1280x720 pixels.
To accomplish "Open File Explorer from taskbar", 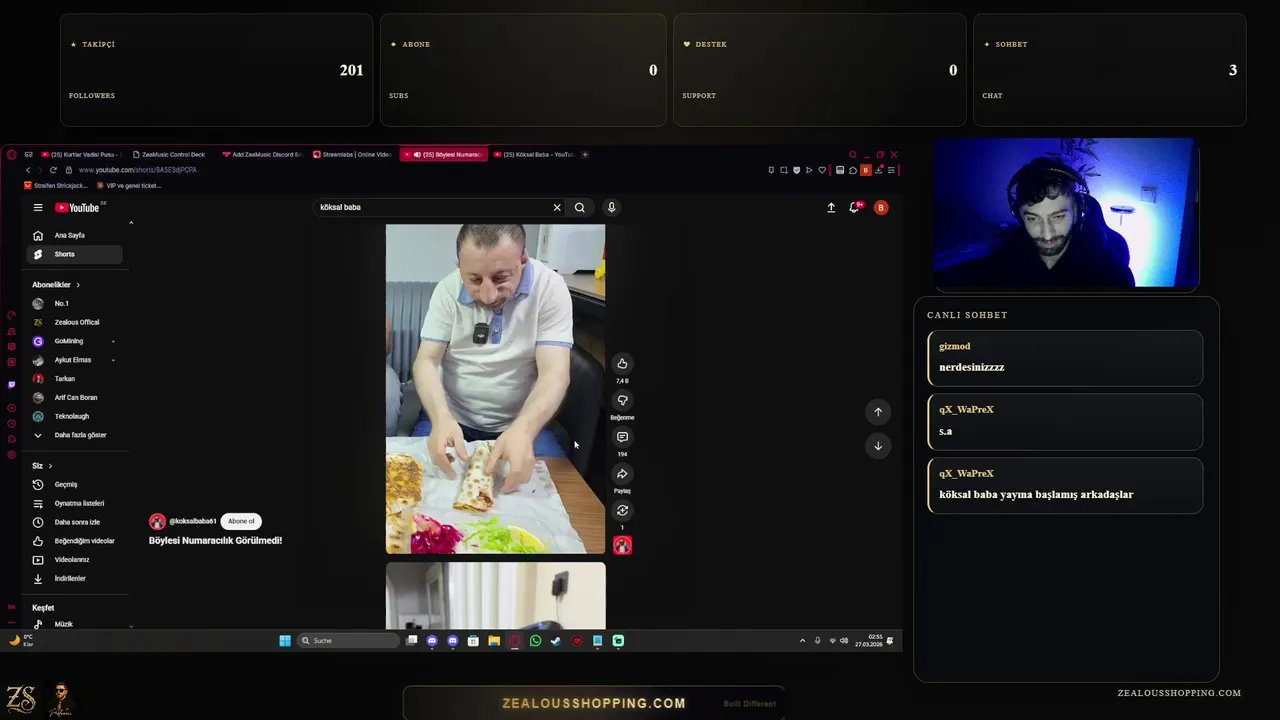I will [x=494, y=641].
